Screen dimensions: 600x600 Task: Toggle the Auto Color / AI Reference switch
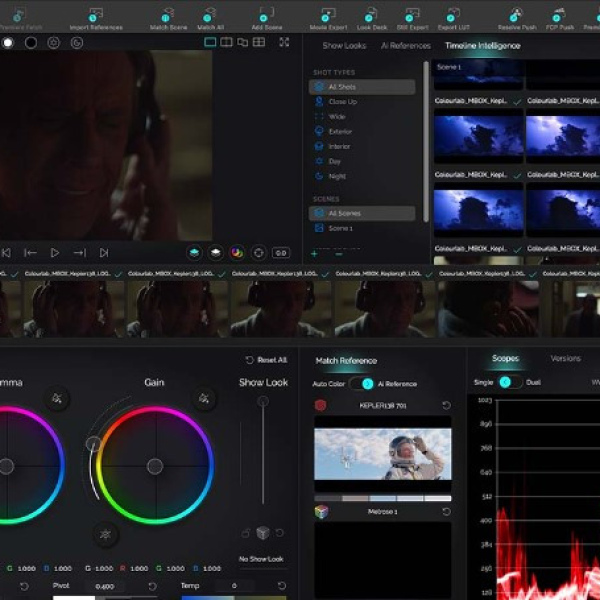coord(367,383)
